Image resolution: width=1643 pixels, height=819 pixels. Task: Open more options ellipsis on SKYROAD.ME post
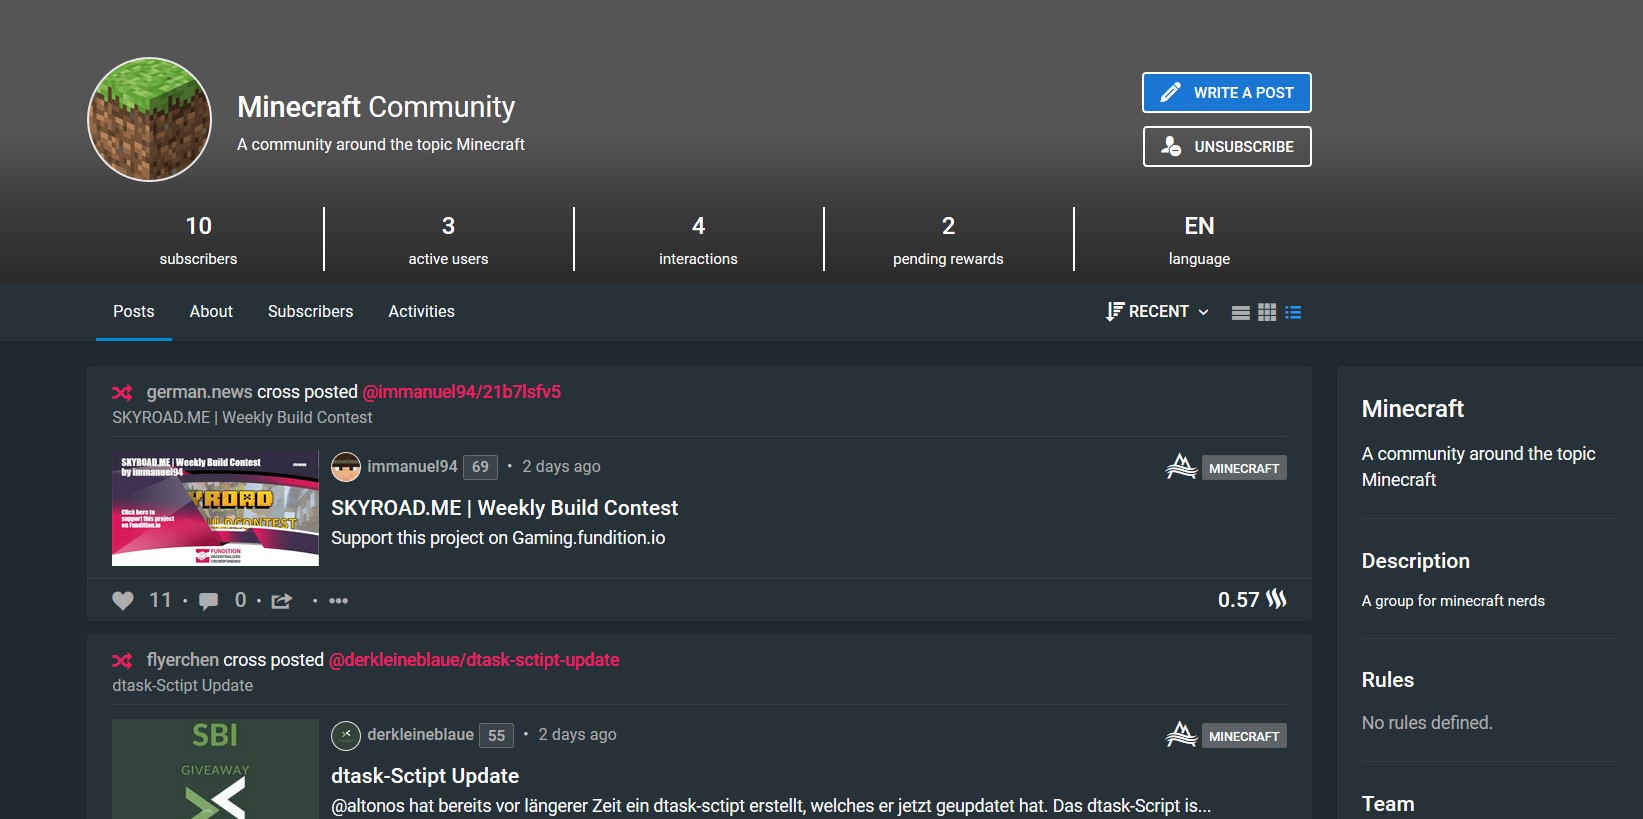pos(339,601)
